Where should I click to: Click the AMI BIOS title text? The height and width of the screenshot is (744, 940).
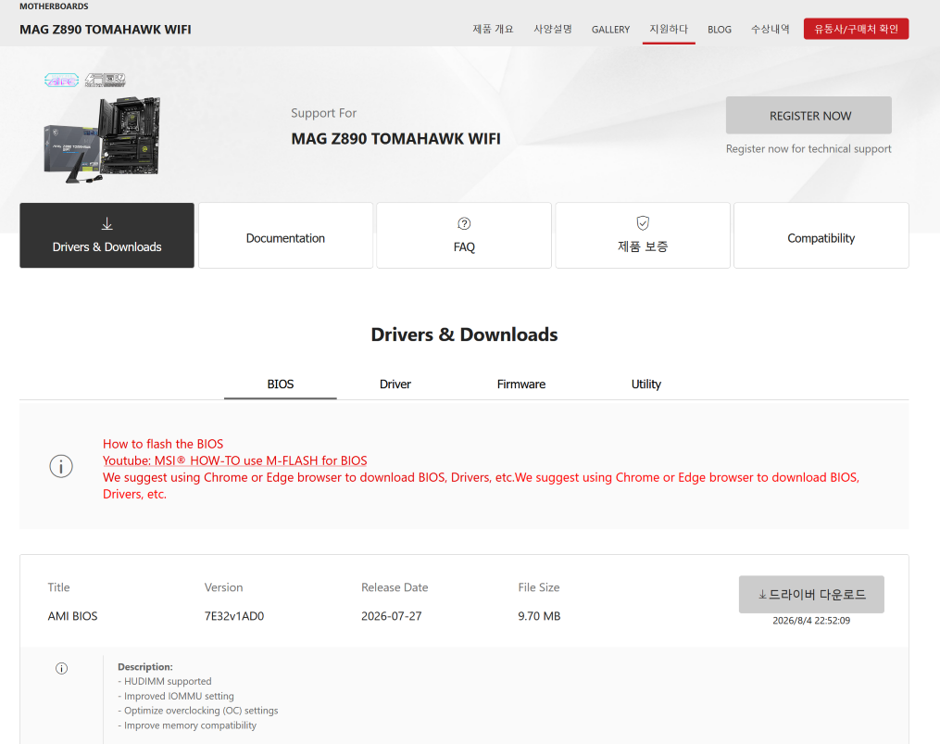[73, 616]
